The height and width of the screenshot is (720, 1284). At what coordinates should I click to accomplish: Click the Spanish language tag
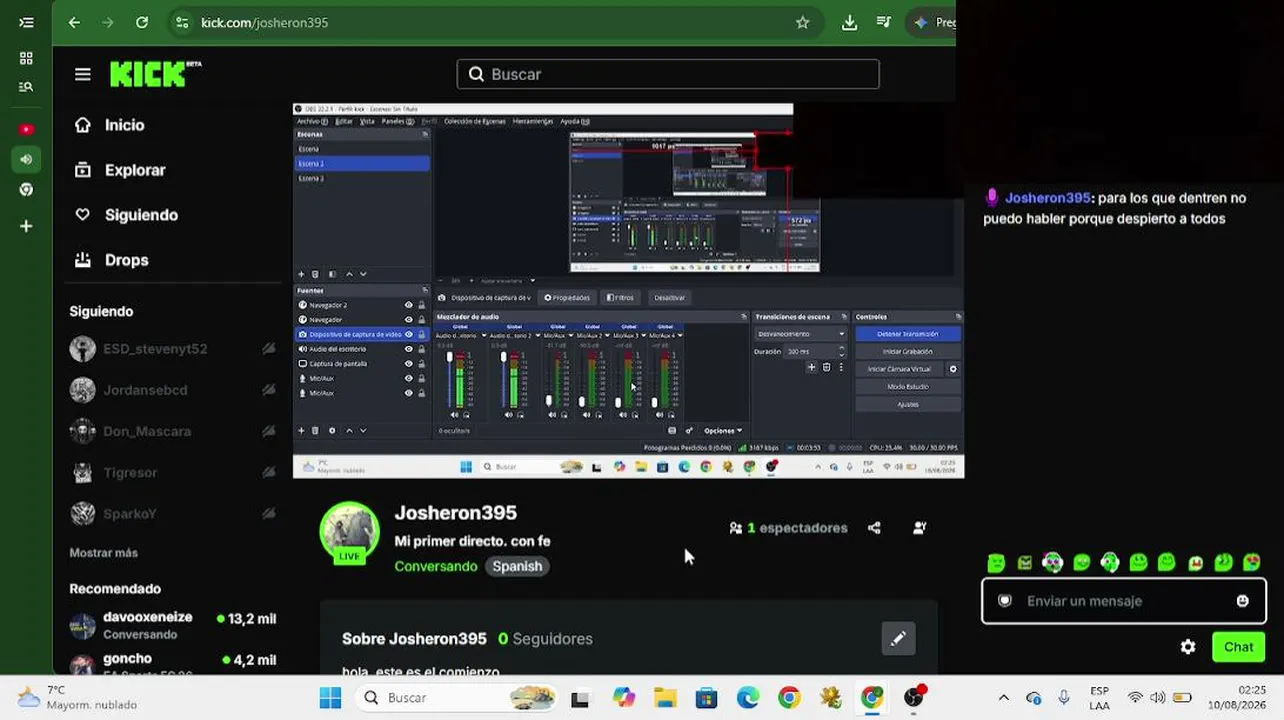click(517, 566)
